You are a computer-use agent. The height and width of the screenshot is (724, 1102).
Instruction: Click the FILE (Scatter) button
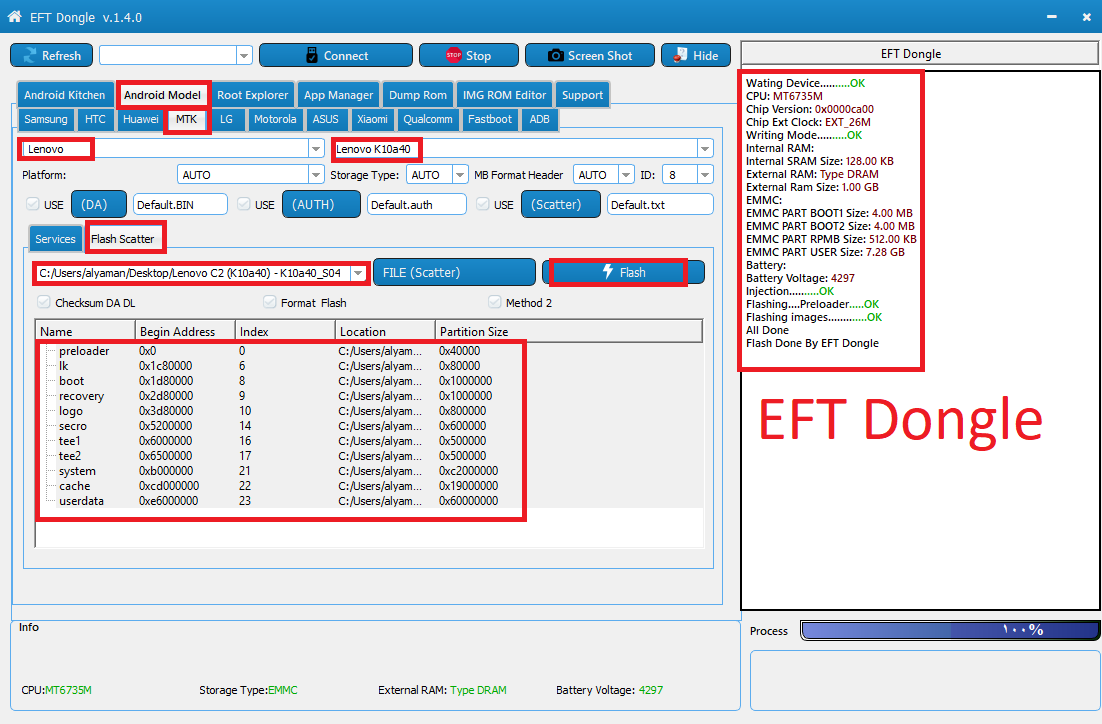tap(454, 273)
